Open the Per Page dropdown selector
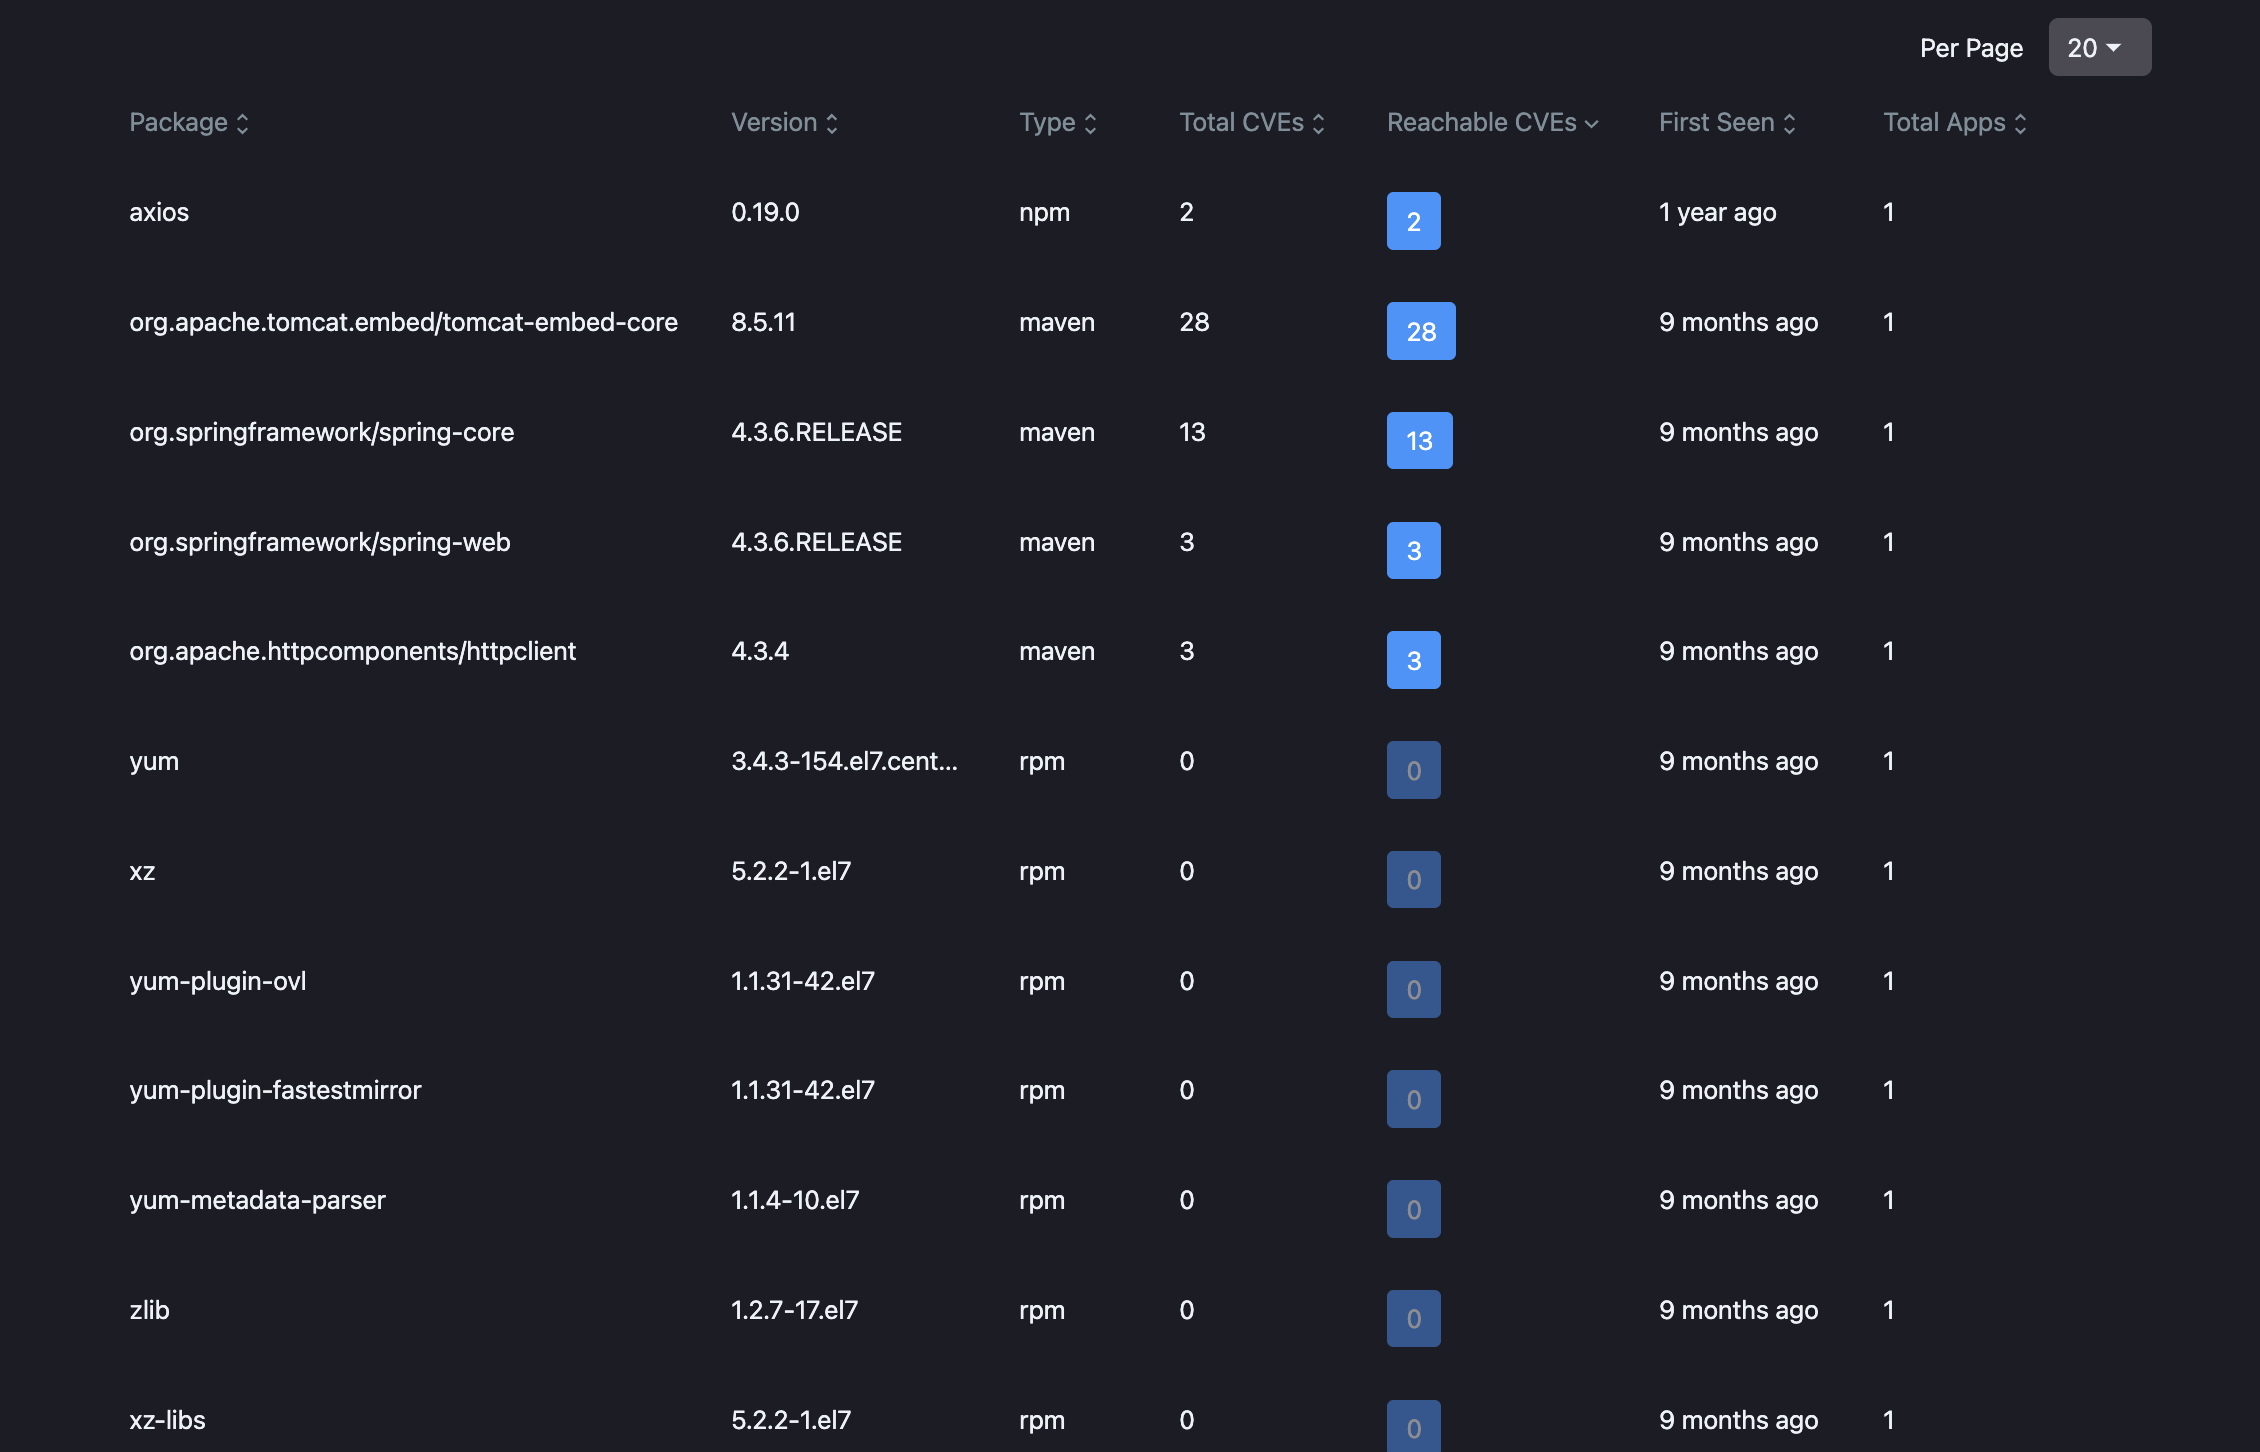Viewport: 2260px width, 1452px height. point(2099,46)
